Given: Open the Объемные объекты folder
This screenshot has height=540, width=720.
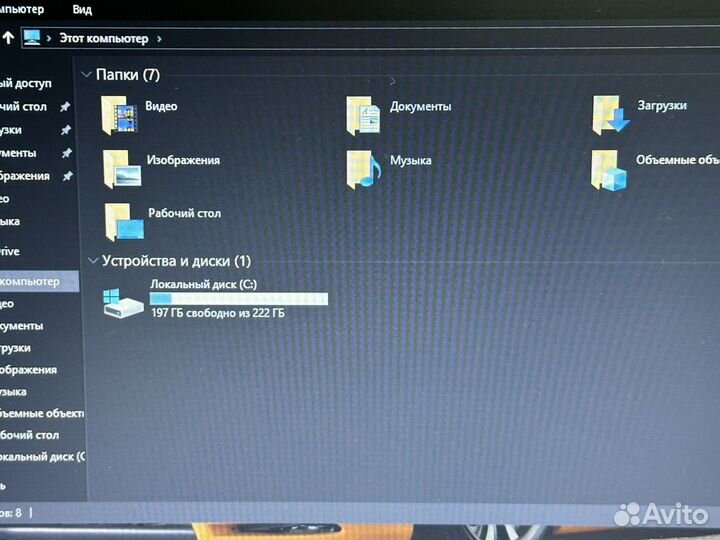Looking at the screenshot, I should [609, 169].
